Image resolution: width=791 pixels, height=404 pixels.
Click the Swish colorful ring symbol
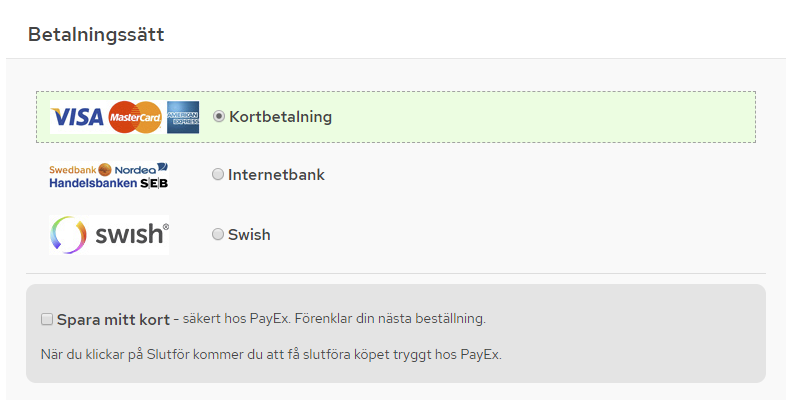tap(68, 235)
